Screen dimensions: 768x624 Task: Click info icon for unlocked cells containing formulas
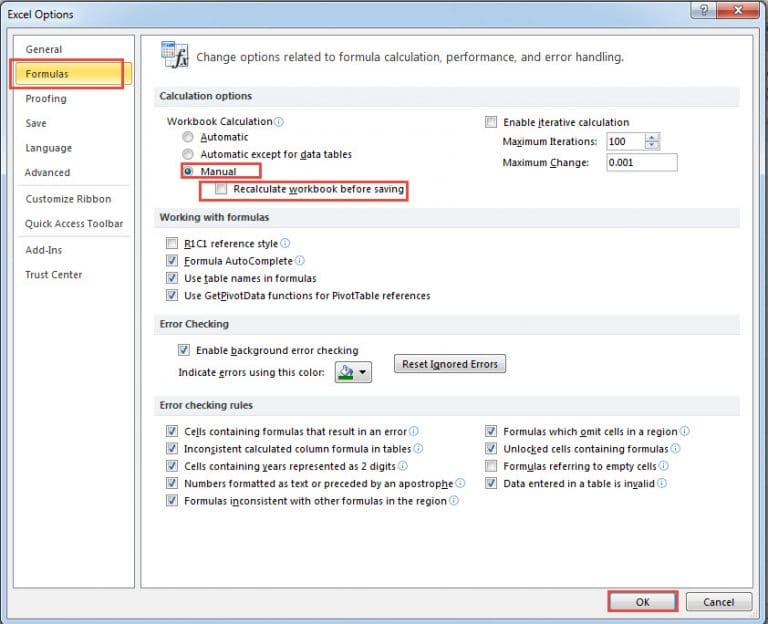click(675, 448)
